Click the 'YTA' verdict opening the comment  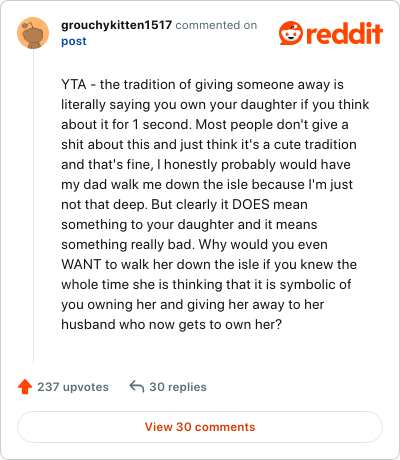(x=74, y=84)
